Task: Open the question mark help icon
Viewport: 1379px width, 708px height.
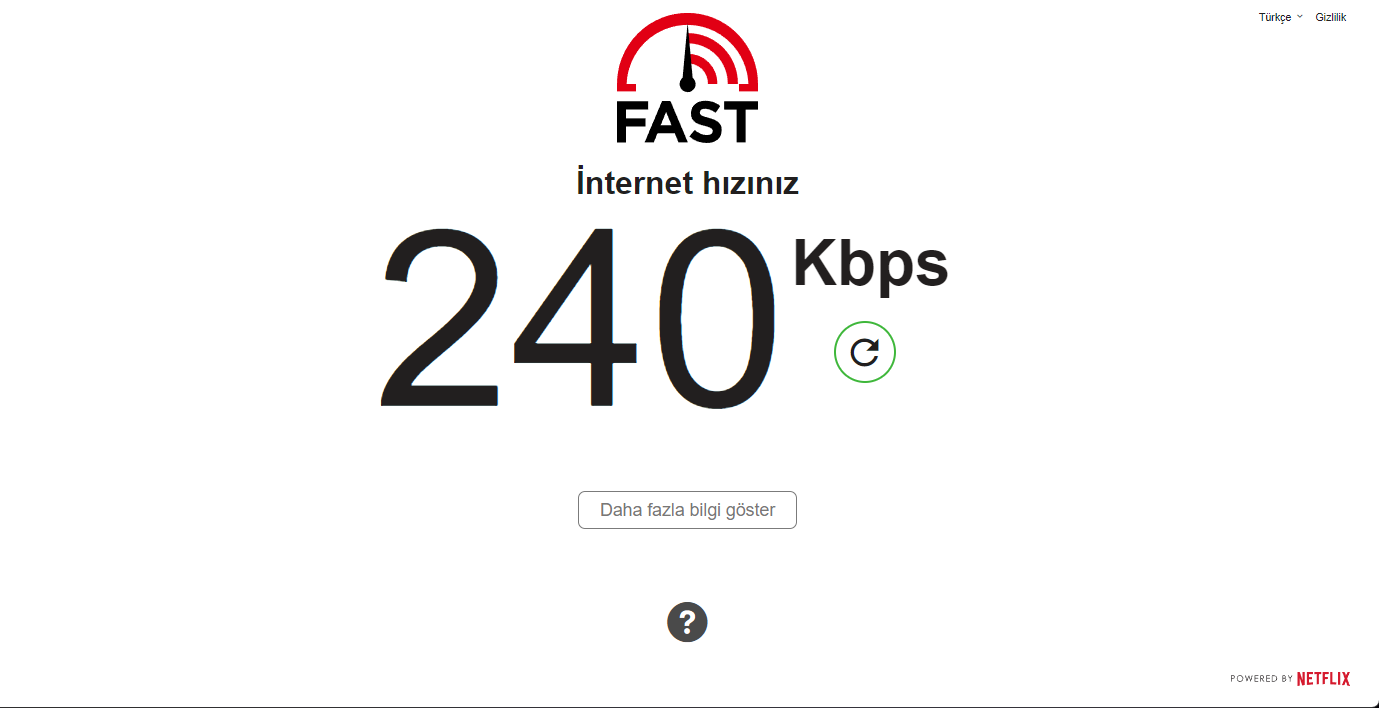Action: (687, 622)
